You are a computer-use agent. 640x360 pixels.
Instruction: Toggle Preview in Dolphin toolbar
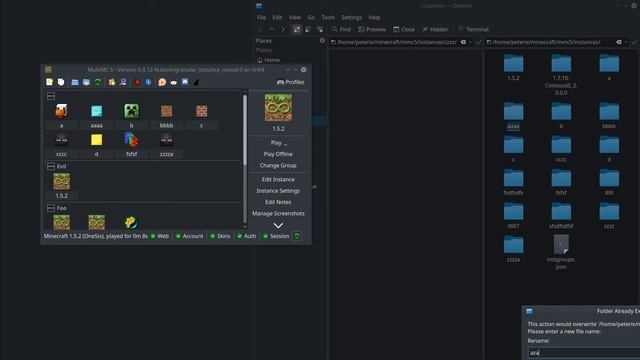tap(371, 29)
